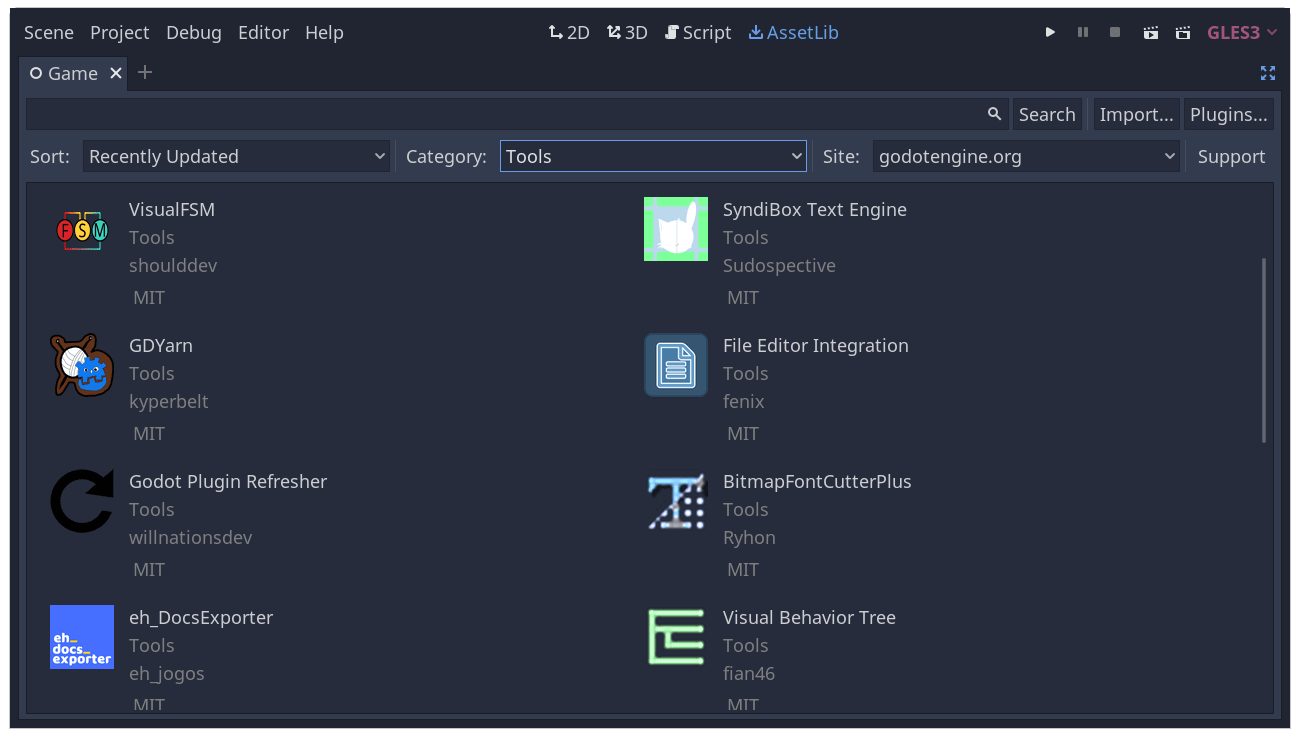Click the expand-to-fullscreen icon above the panel
Screen dimensions: 1300x738
1268,72
